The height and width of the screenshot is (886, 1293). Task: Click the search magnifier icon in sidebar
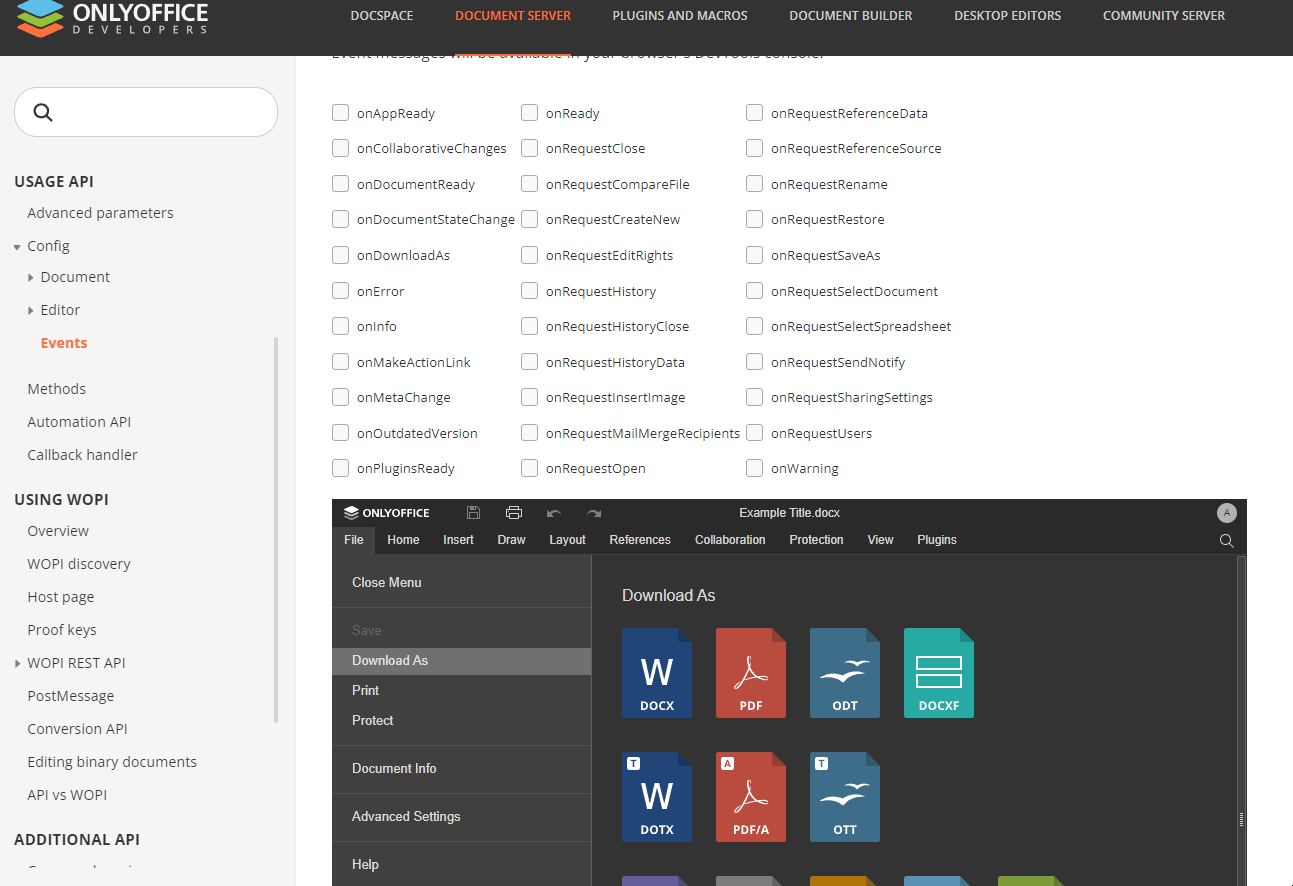[43, 112]
